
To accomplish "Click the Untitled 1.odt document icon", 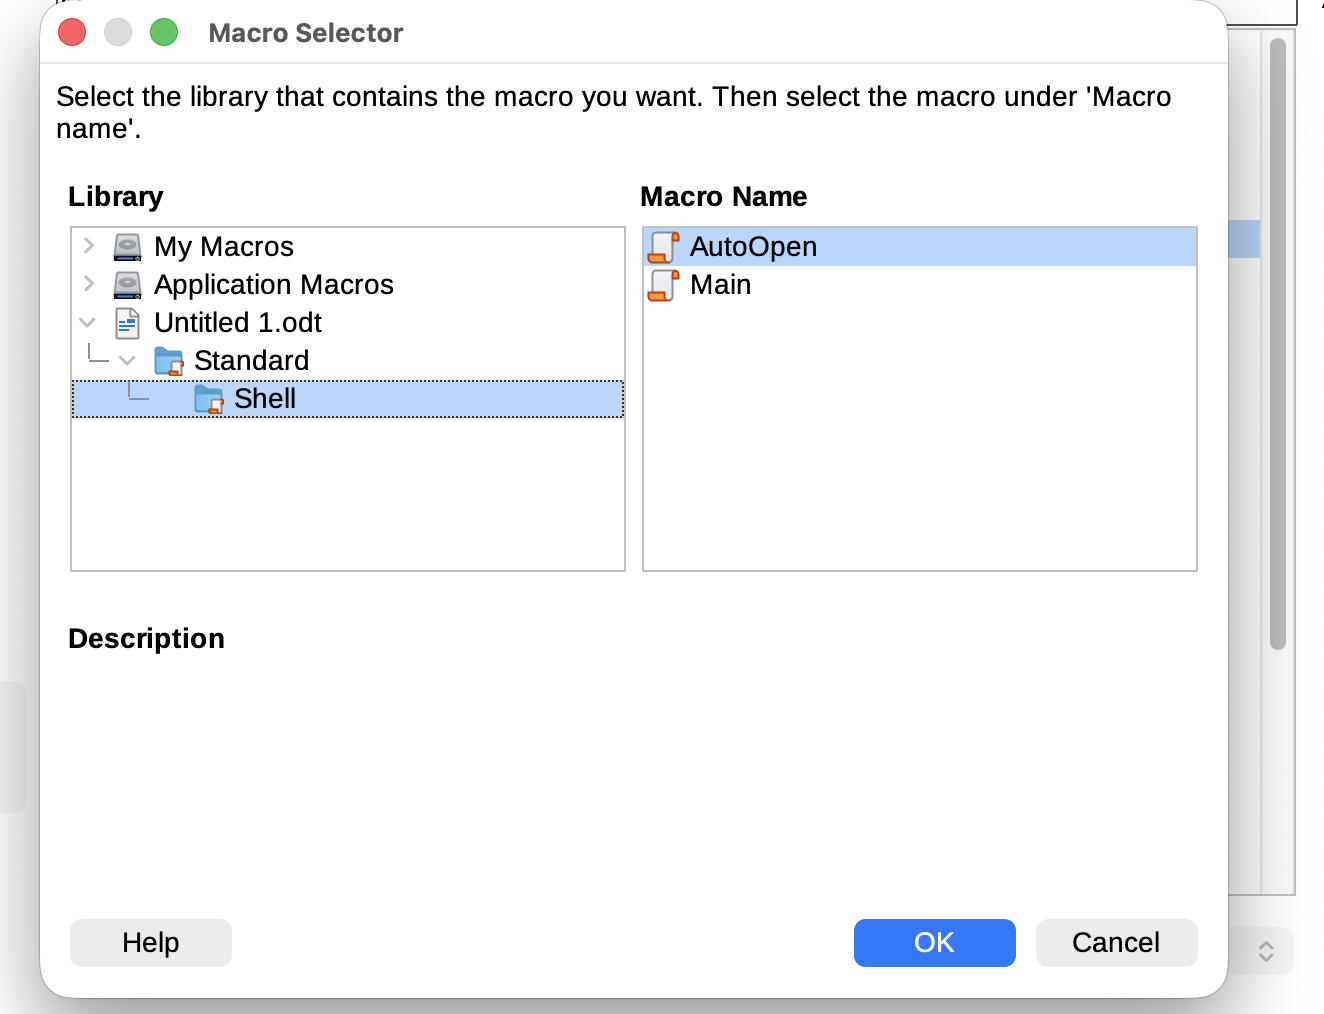I will click(127, 323).
